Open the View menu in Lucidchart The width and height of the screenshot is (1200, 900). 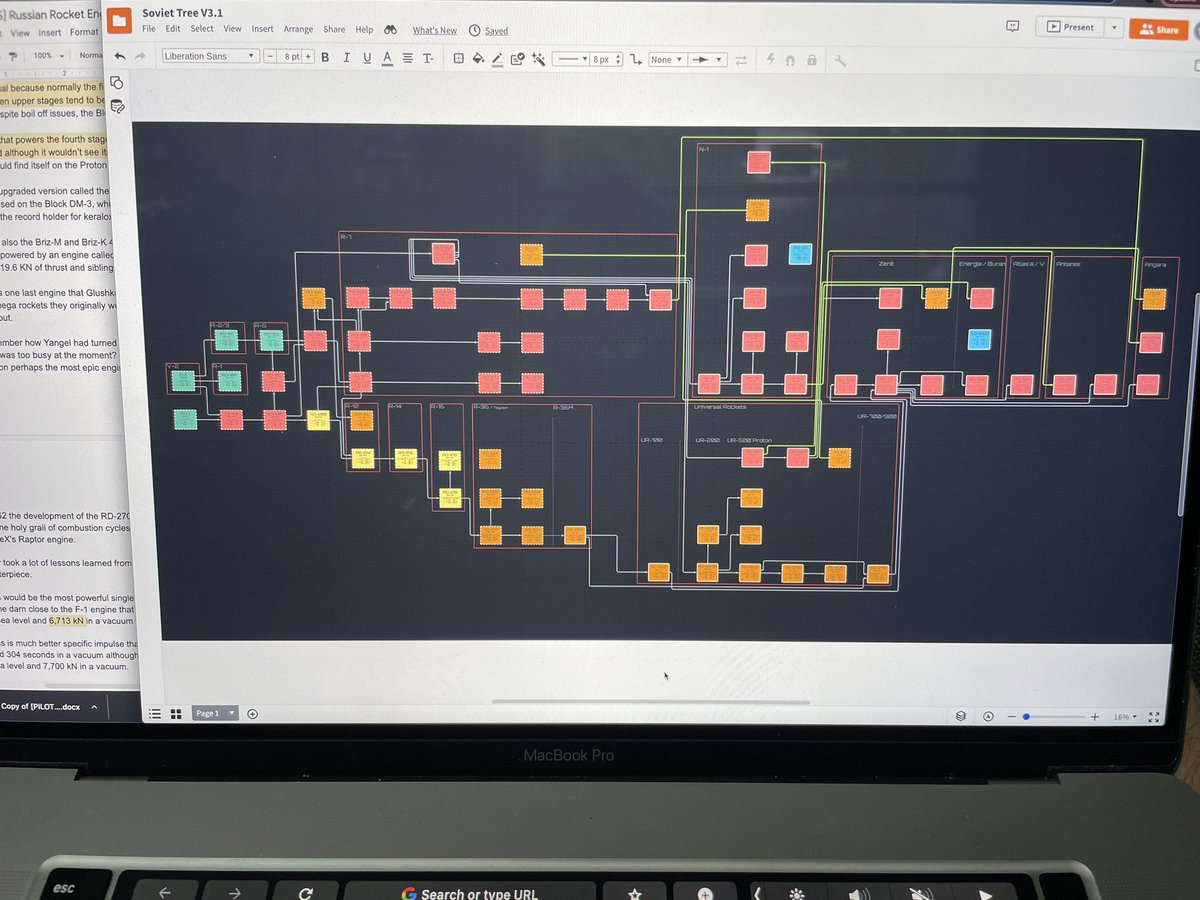[232, 29]
